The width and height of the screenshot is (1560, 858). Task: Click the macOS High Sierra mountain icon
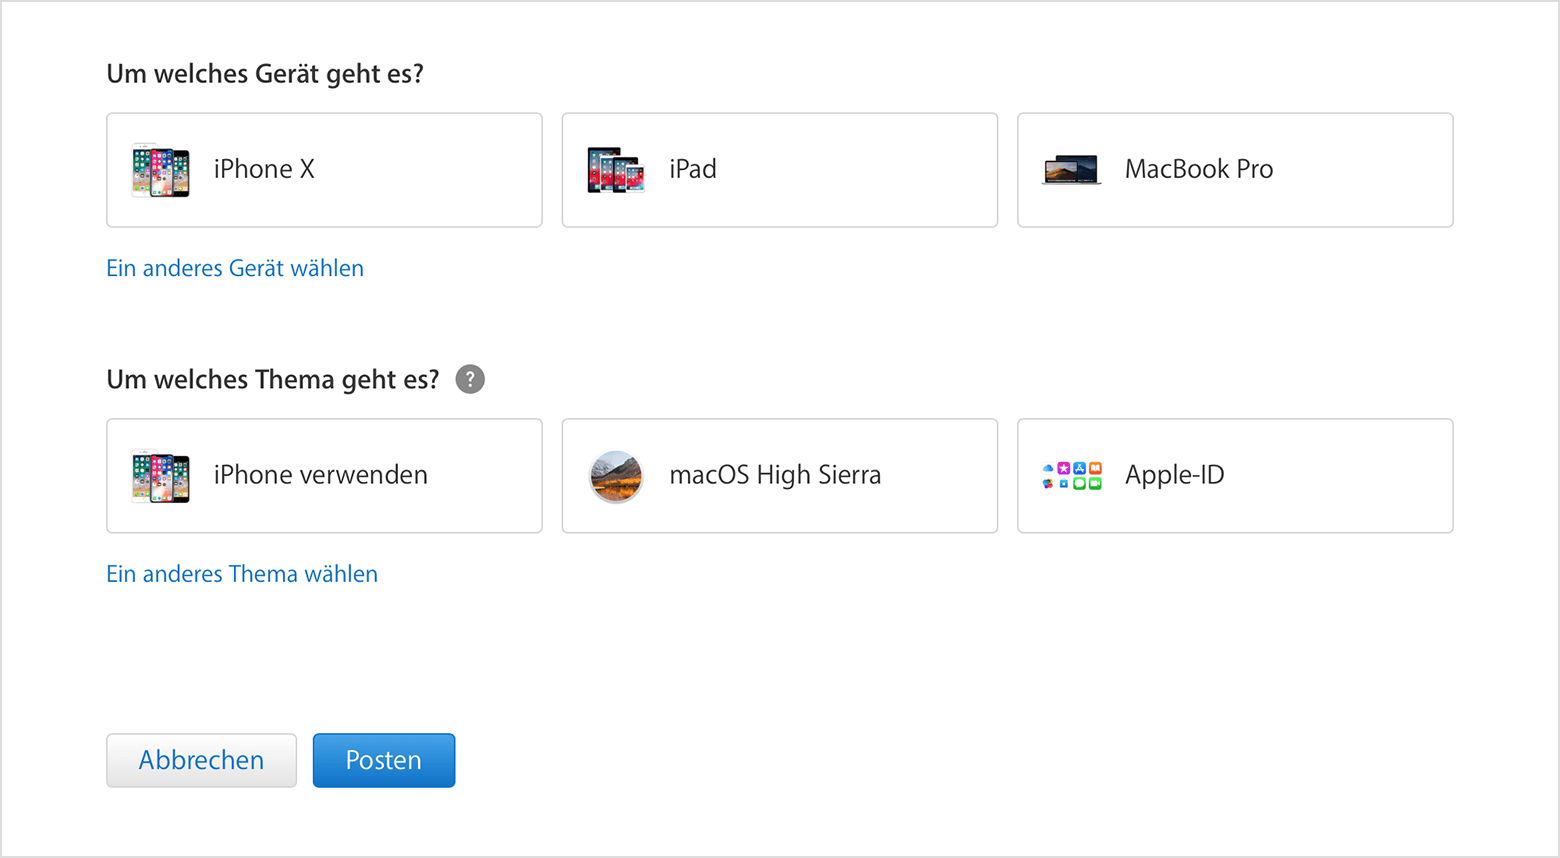coord(616,476)
